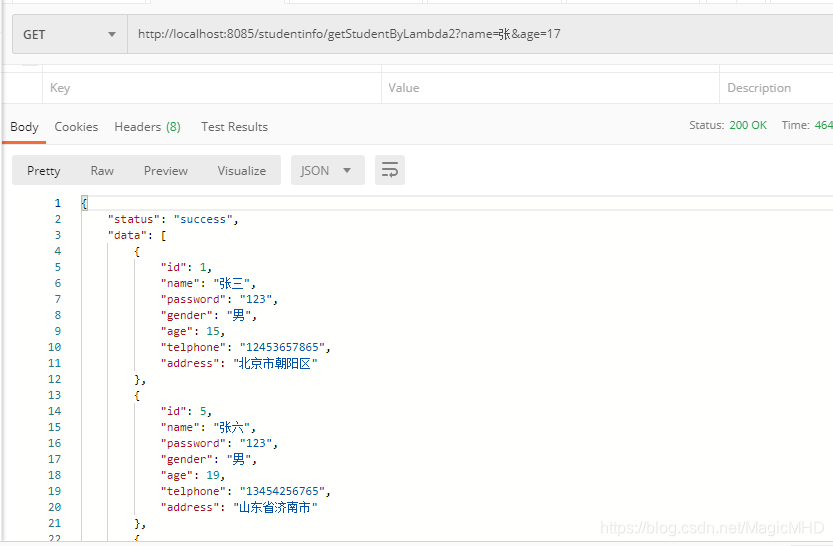Click the telphone value "12453657865"

pyautogui.click(x=282, y=347)
